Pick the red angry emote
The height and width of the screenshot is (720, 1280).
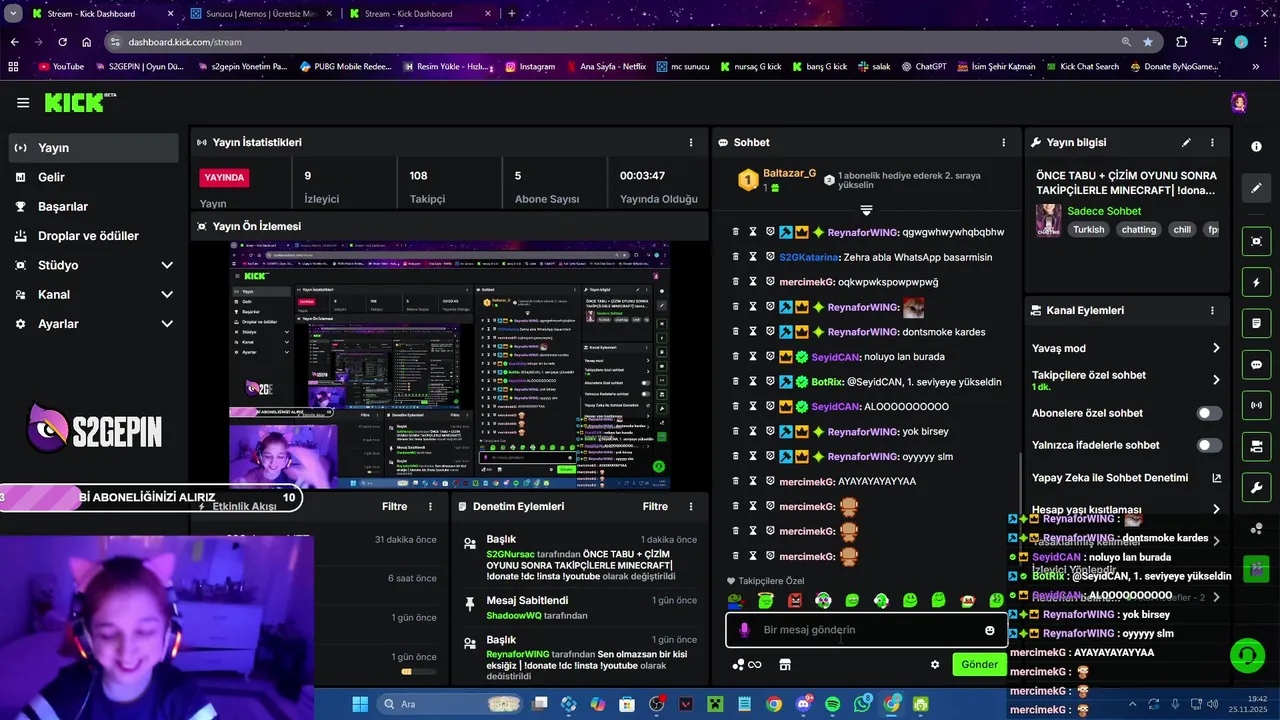[795, 600]
